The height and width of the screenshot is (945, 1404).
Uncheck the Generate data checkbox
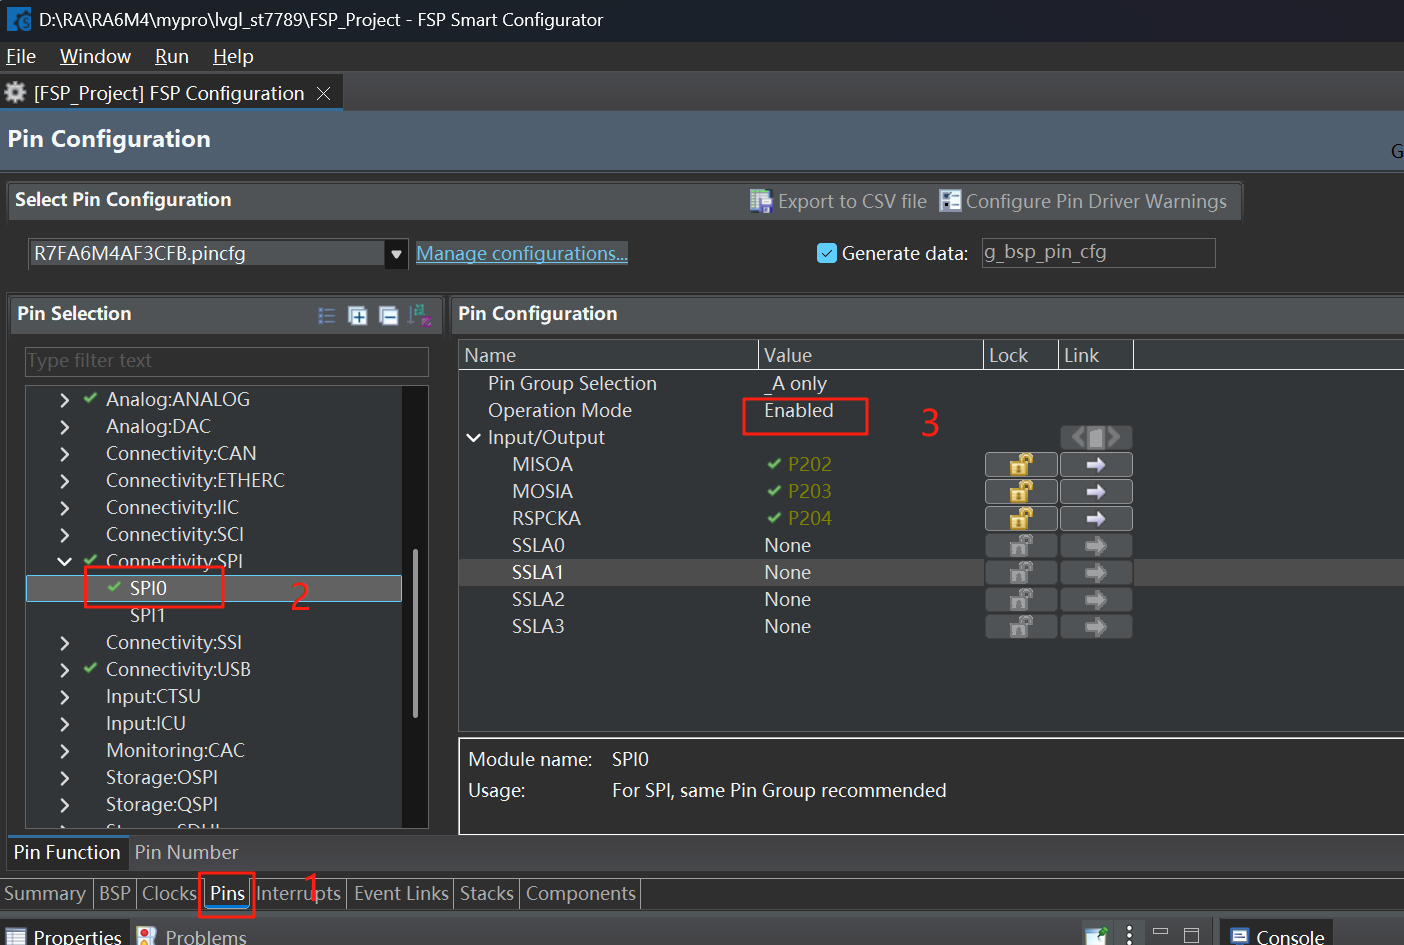(x=827, y=253)
